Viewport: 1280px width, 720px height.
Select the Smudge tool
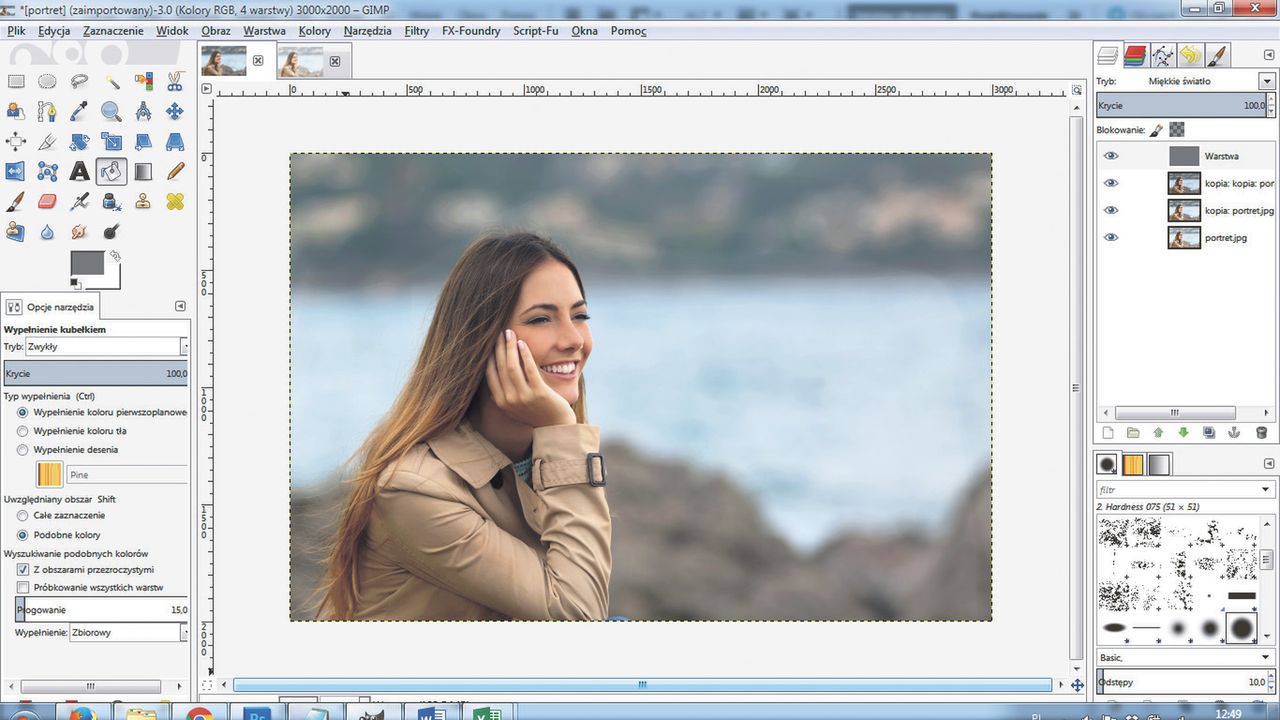(80, 232)
